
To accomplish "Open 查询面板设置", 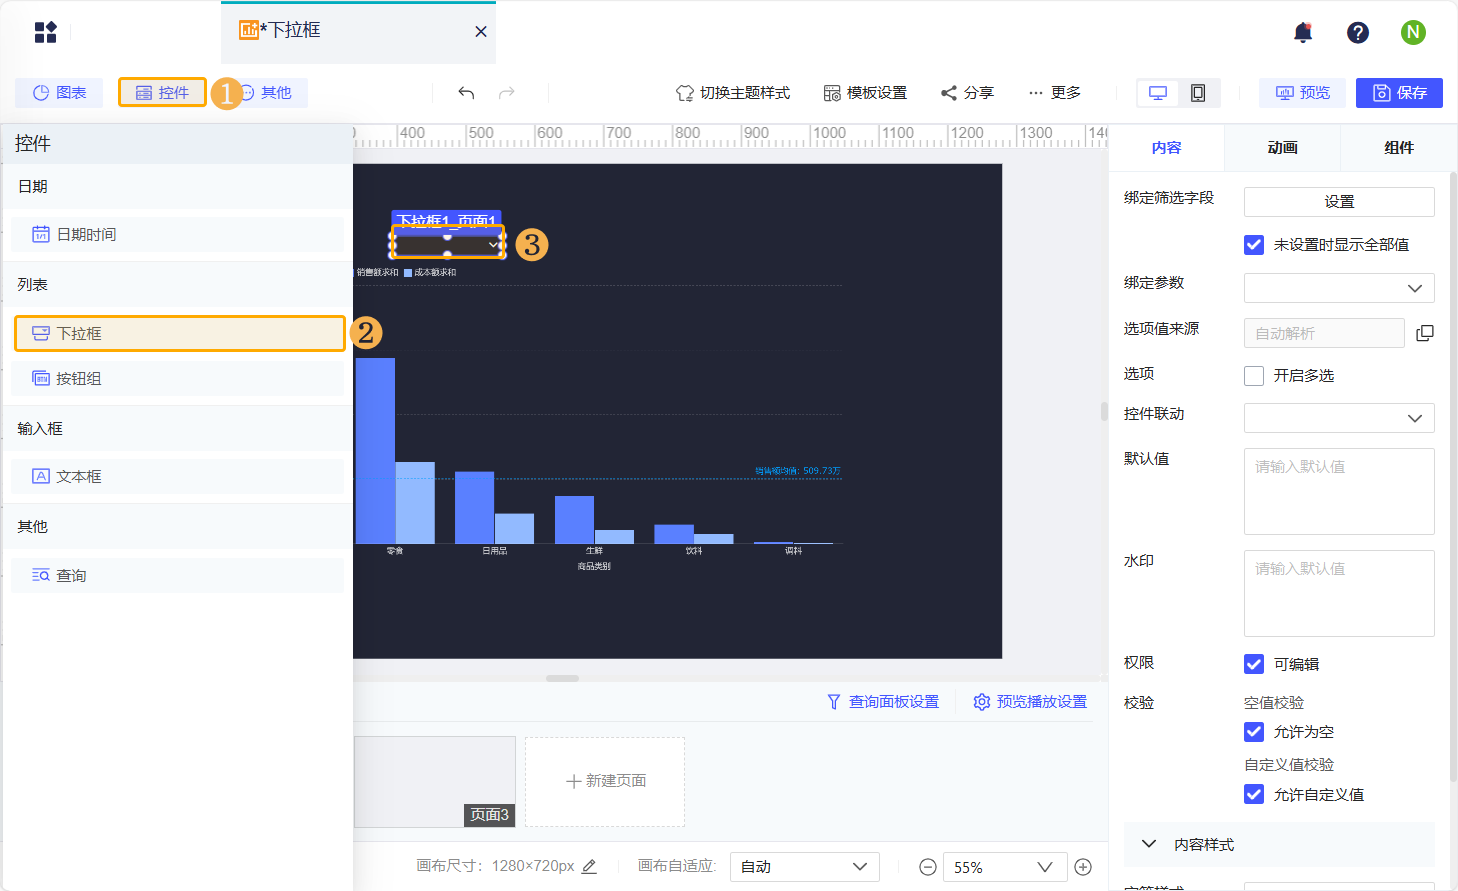I will pyautogui.click(x=883, y=702).
